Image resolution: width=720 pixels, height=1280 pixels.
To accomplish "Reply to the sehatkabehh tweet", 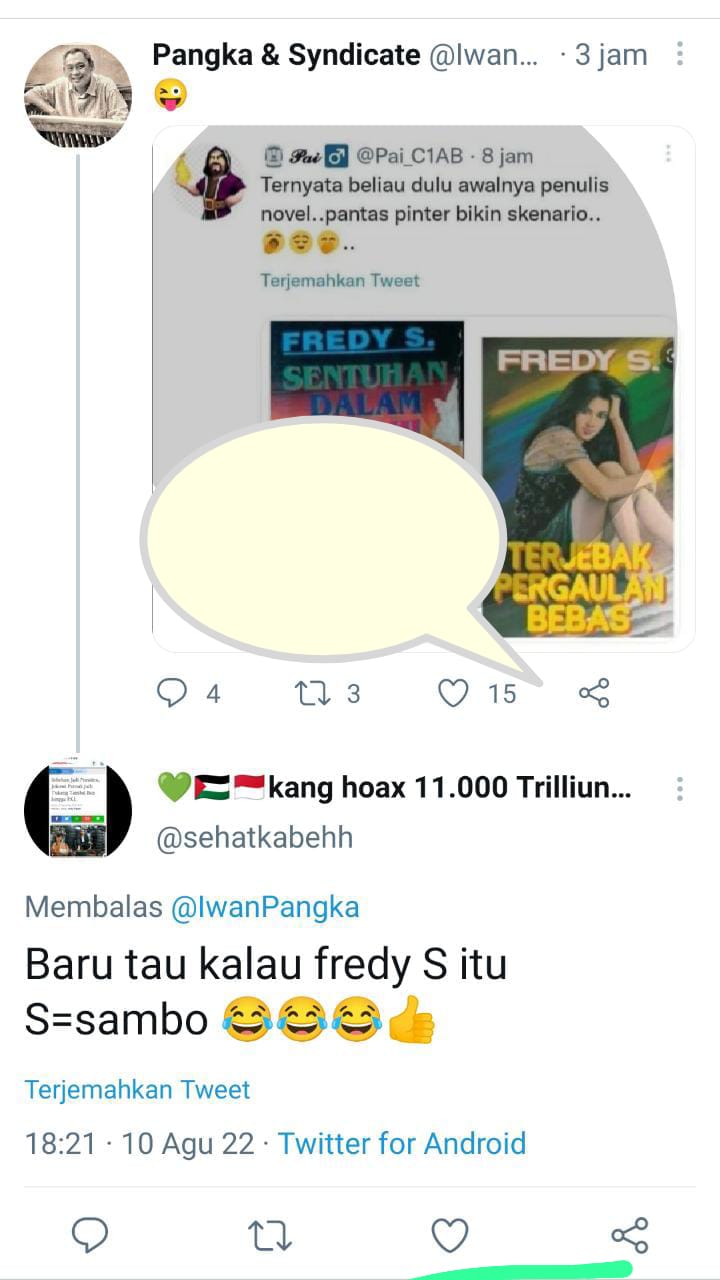I will pos(90,1235).
